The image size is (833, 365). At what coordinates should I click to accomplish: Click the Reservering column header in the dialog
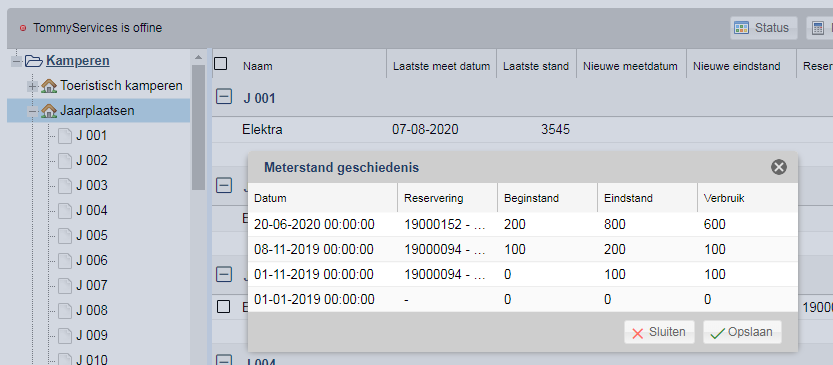[447, 198]
